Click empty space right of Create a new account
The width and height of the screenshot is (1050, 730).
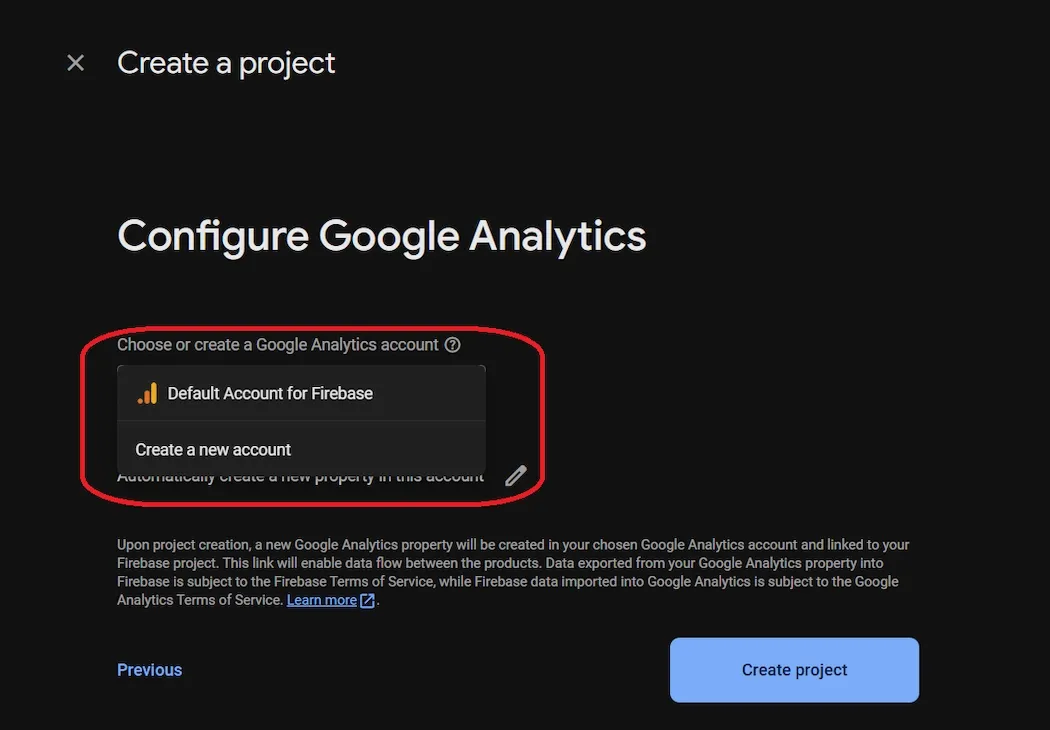pos(400,450)
